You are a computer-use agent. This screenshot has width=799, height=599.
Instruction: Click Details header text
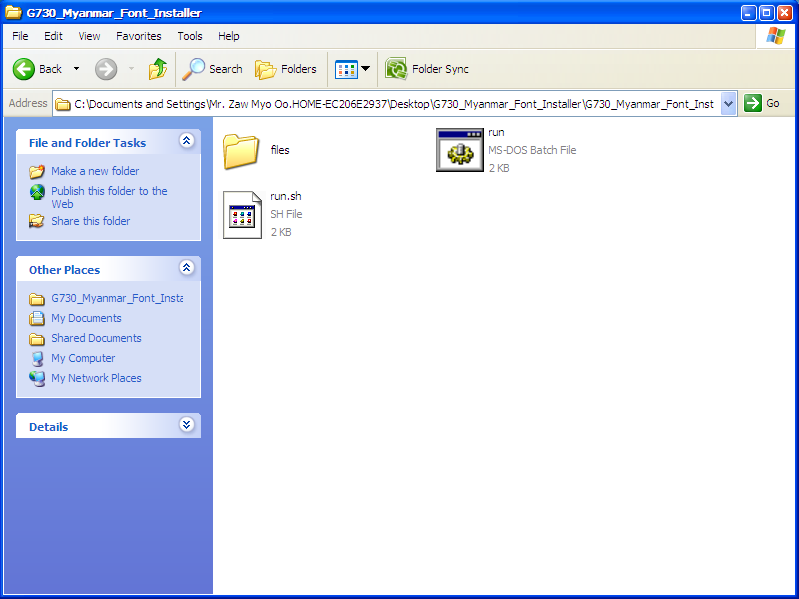point(48,427)
